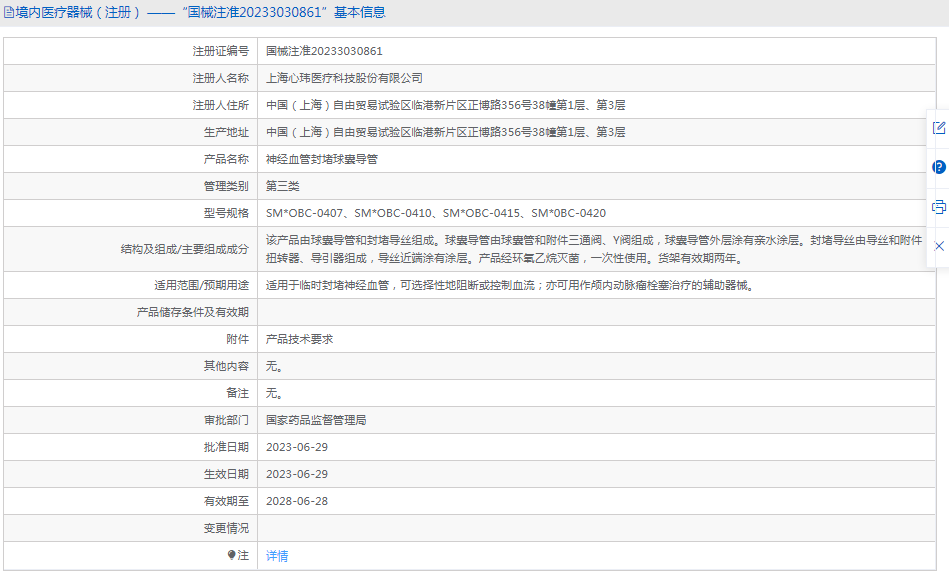Click the 产品名称 label
The image size is (949, 577).
click(x=226, y=159)
